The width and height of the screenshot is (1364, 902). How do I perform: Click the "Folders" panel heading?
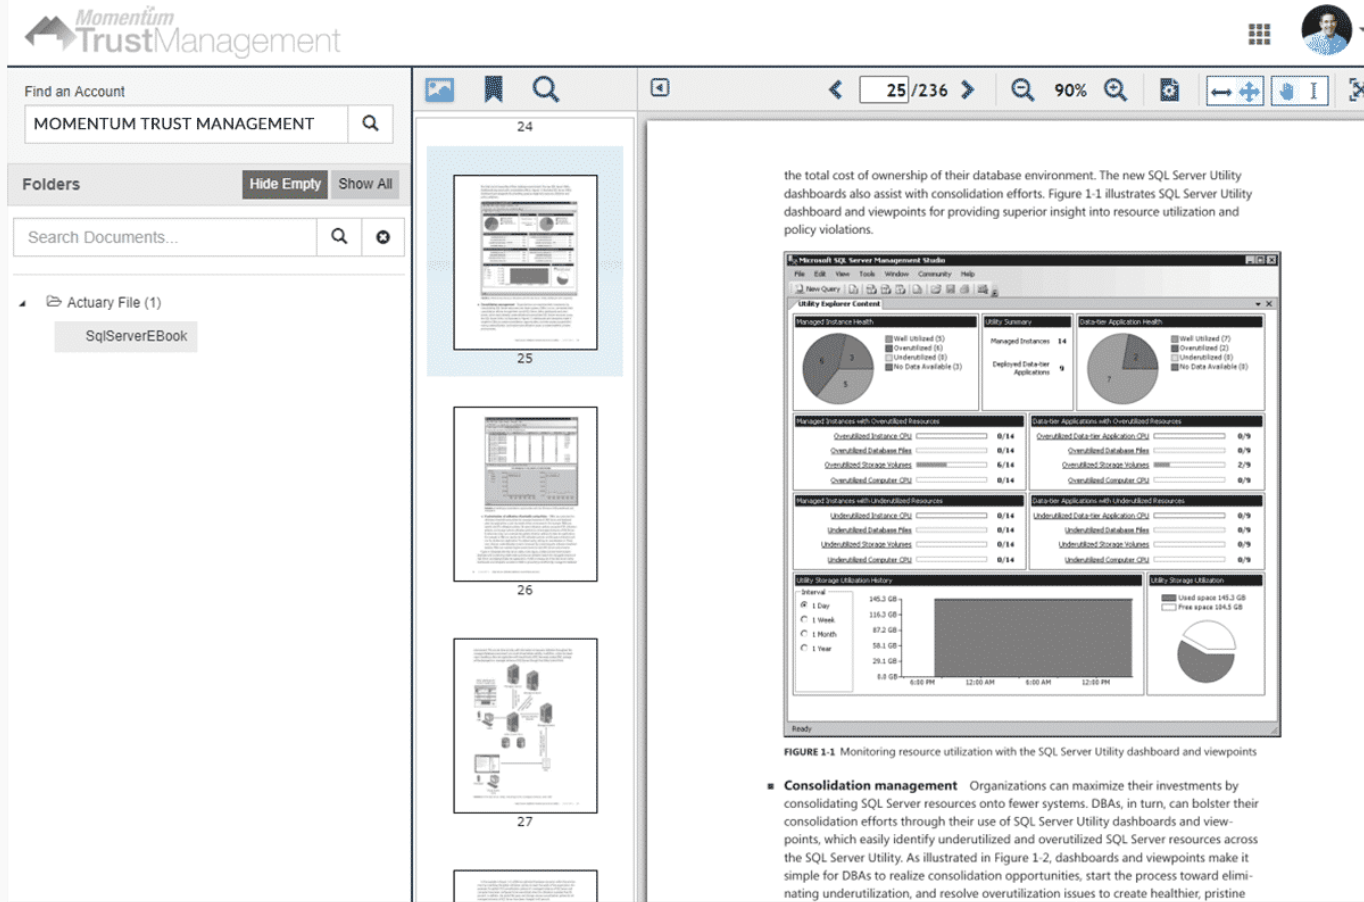pos(51,184)
